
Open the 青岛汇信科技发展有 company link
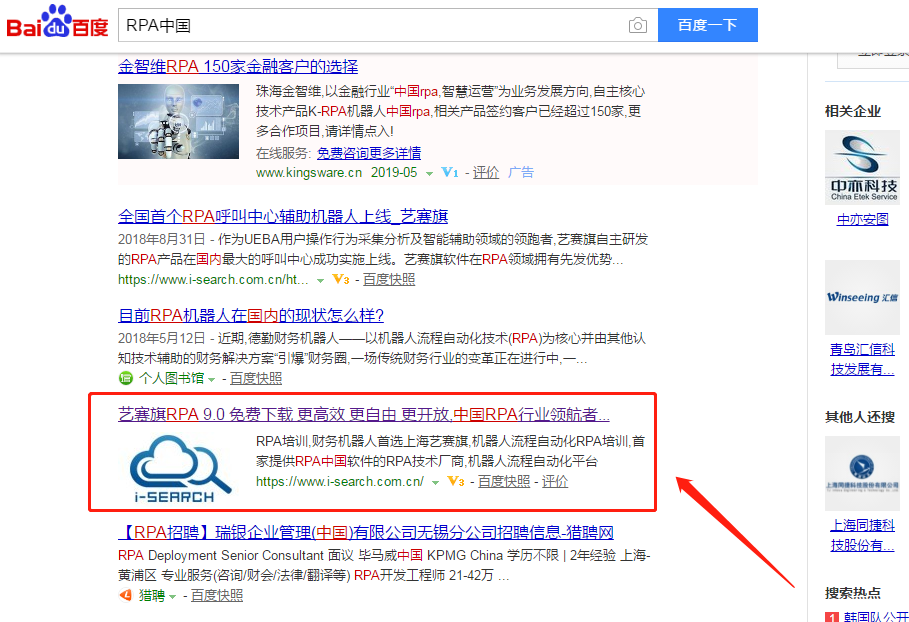click(863, 359)
